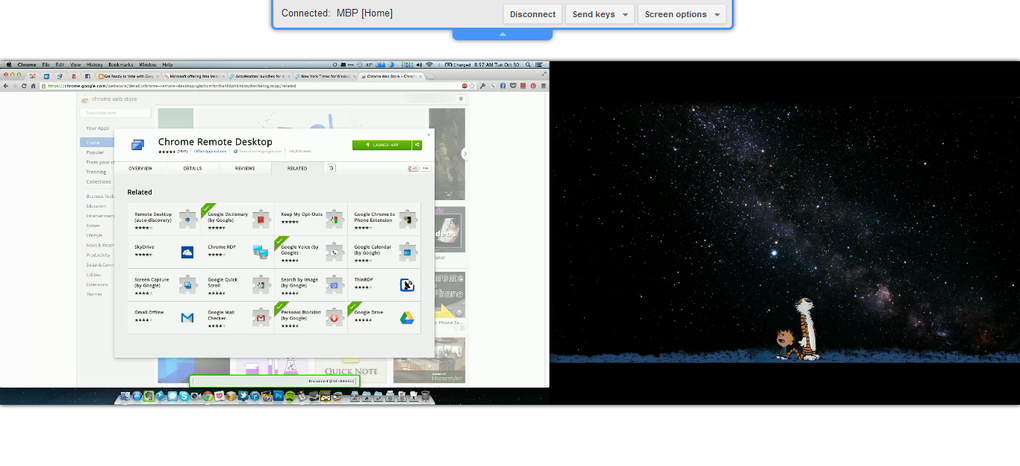The image size is (1020, 466).
Task: Switch to the Details tab
Action: pos(193,169)
